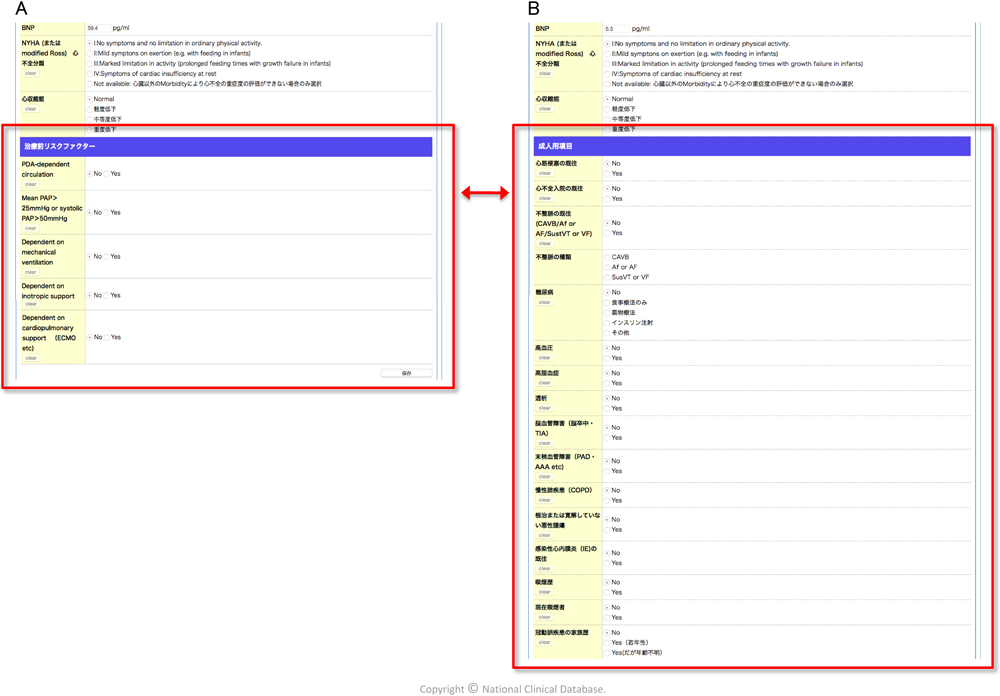Click the BNP value field in panel B

click(x=616, y=29)
